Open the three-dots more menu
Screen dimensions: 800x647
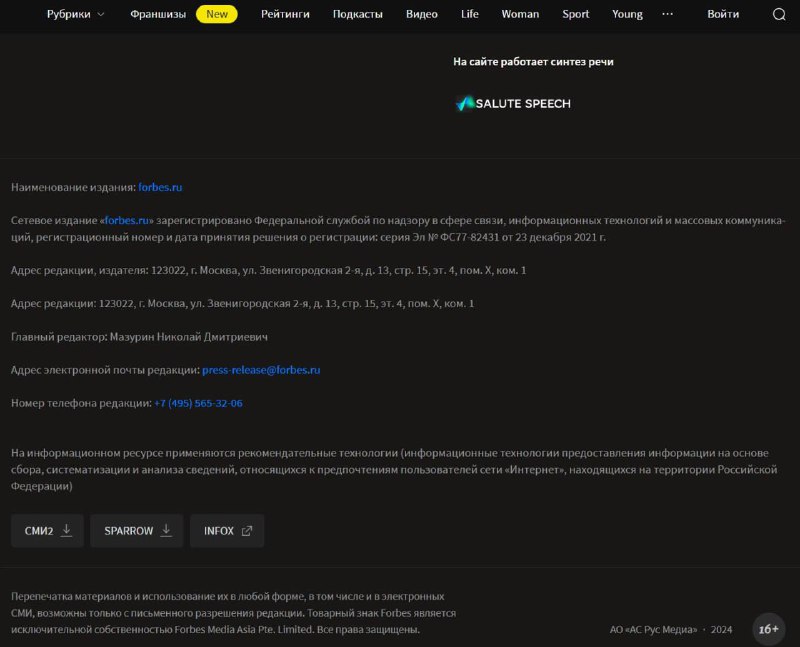[667, 14]
